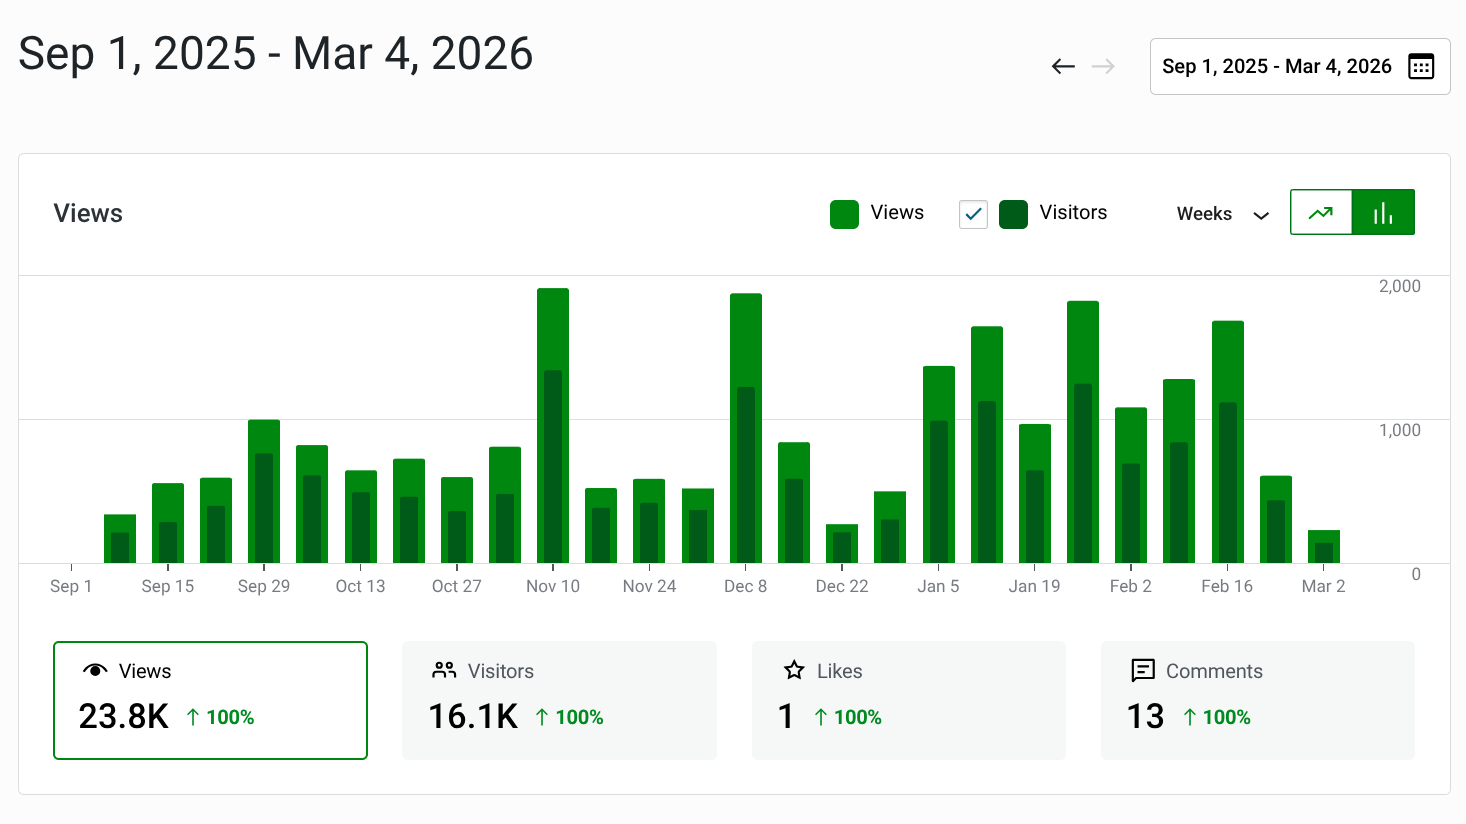Click the star icon on the Likes card

click(793, 670)
